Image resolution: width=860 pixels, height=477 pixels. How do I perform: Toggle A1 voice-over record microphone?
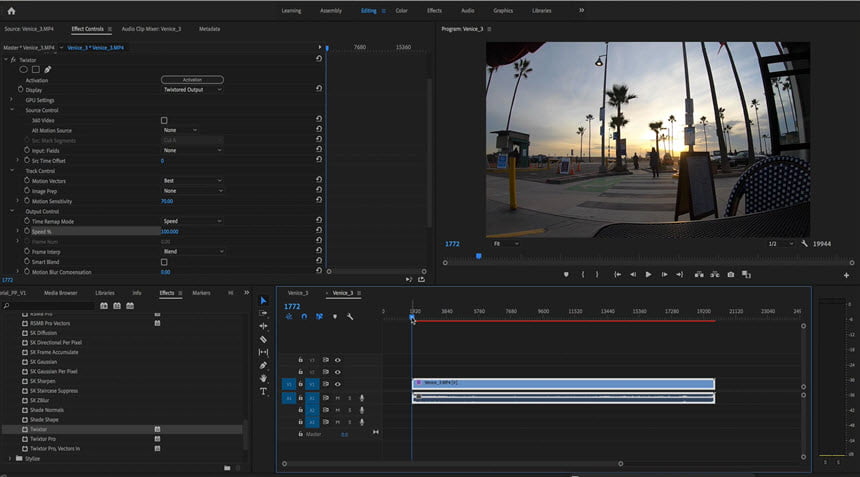click(361, 398)
